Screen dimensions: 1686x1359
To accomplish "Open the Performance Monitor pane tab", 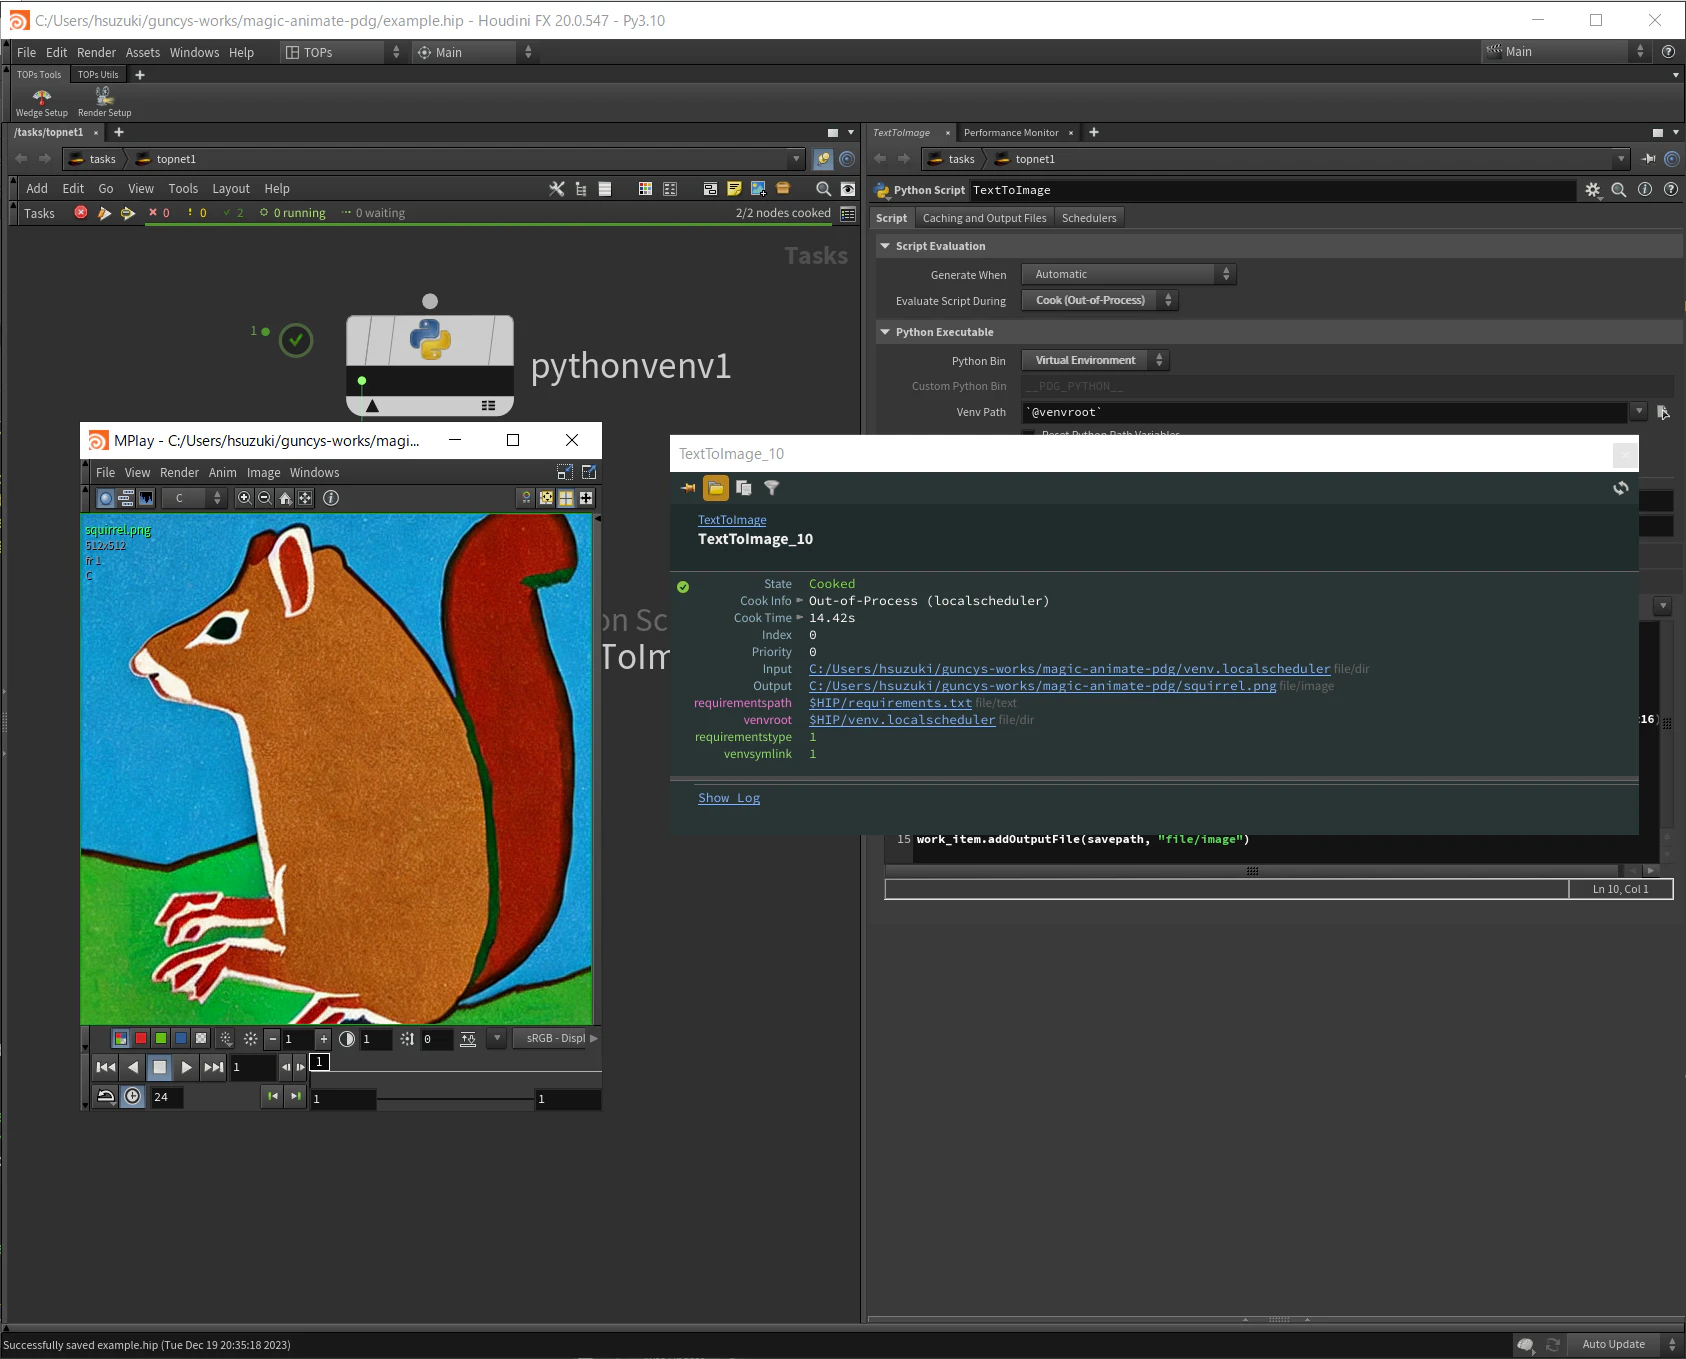I will tap(1011, 132).
